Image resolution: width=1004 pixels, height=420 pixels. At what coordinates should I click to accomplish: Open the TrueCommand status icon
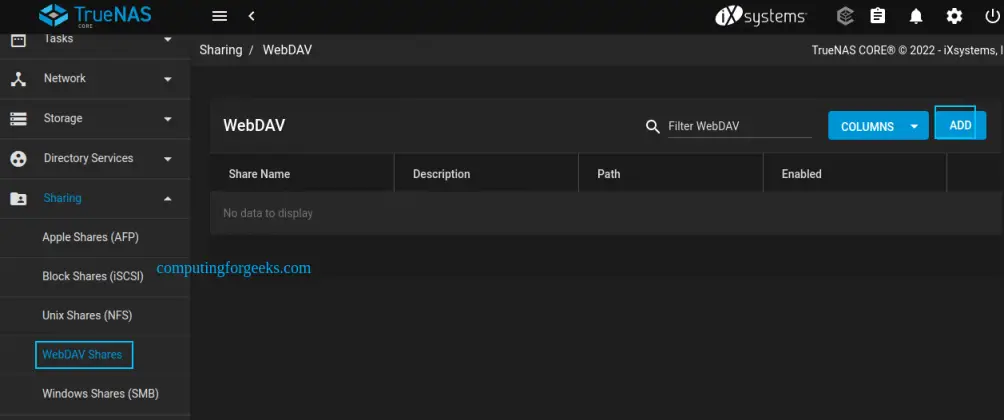(845, 16)
